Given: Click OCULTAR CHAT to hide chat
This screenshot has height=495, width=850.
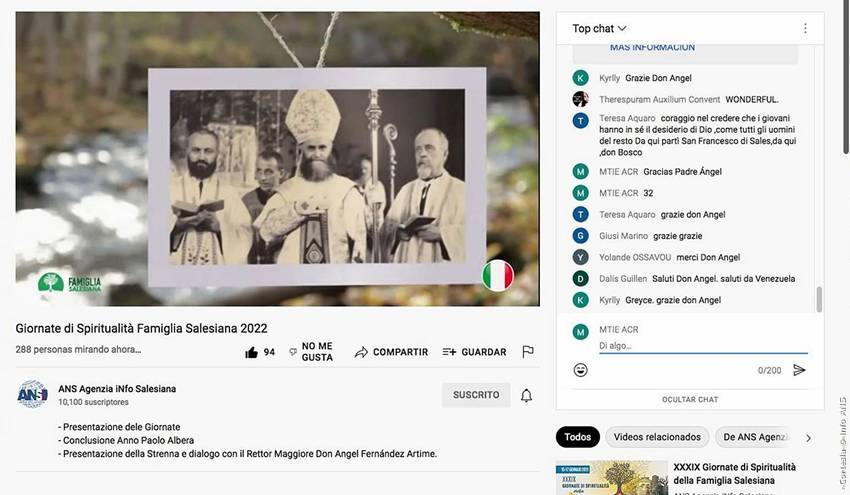Looking at the screenshot, I should [690, 400].
